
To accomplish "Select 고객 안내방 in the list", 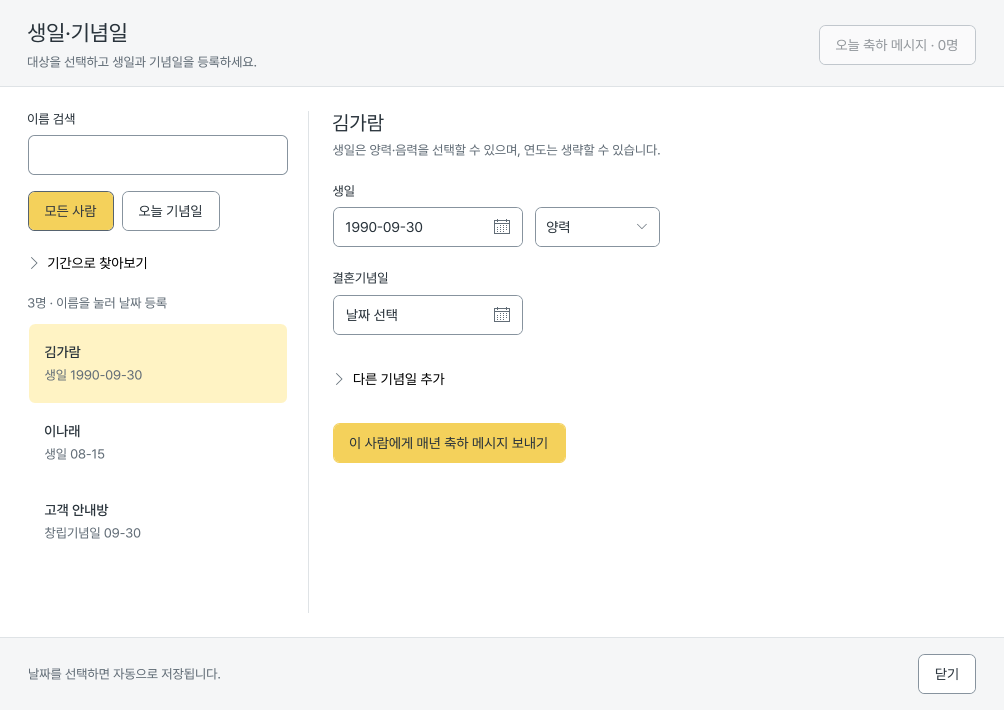I will pos(158,521).
